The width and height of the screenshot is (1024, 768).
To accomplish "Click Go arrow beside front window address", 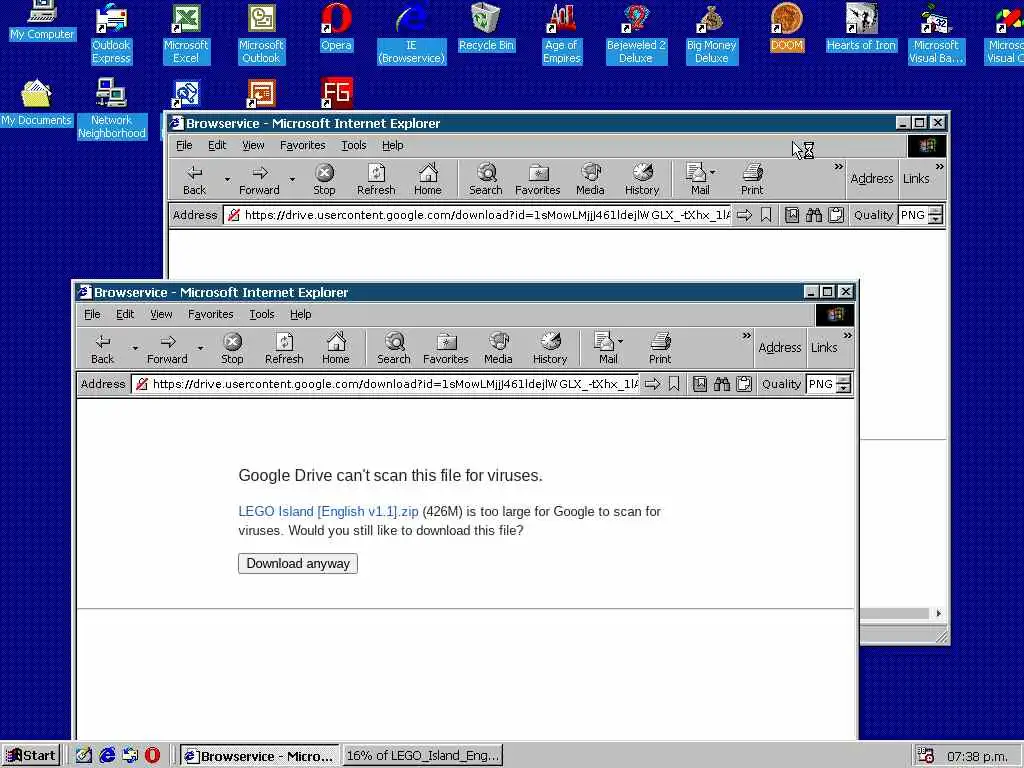I will pos(652,384).
